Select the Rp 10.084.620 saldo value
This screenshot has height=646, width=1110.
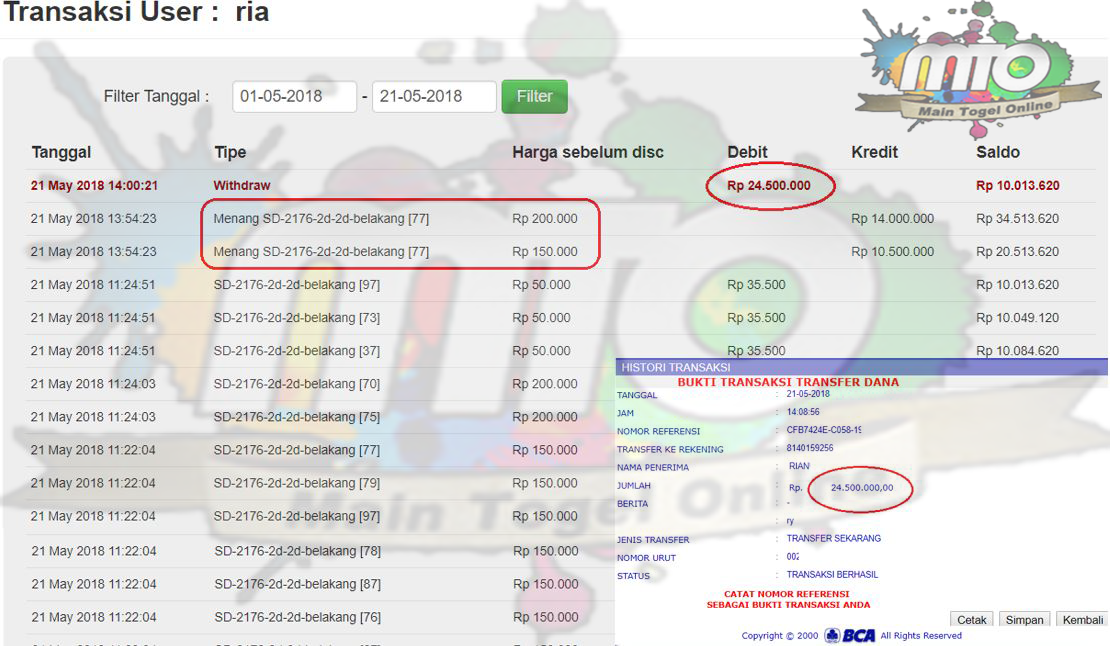pyautogui.click(x=1017, y=351)
